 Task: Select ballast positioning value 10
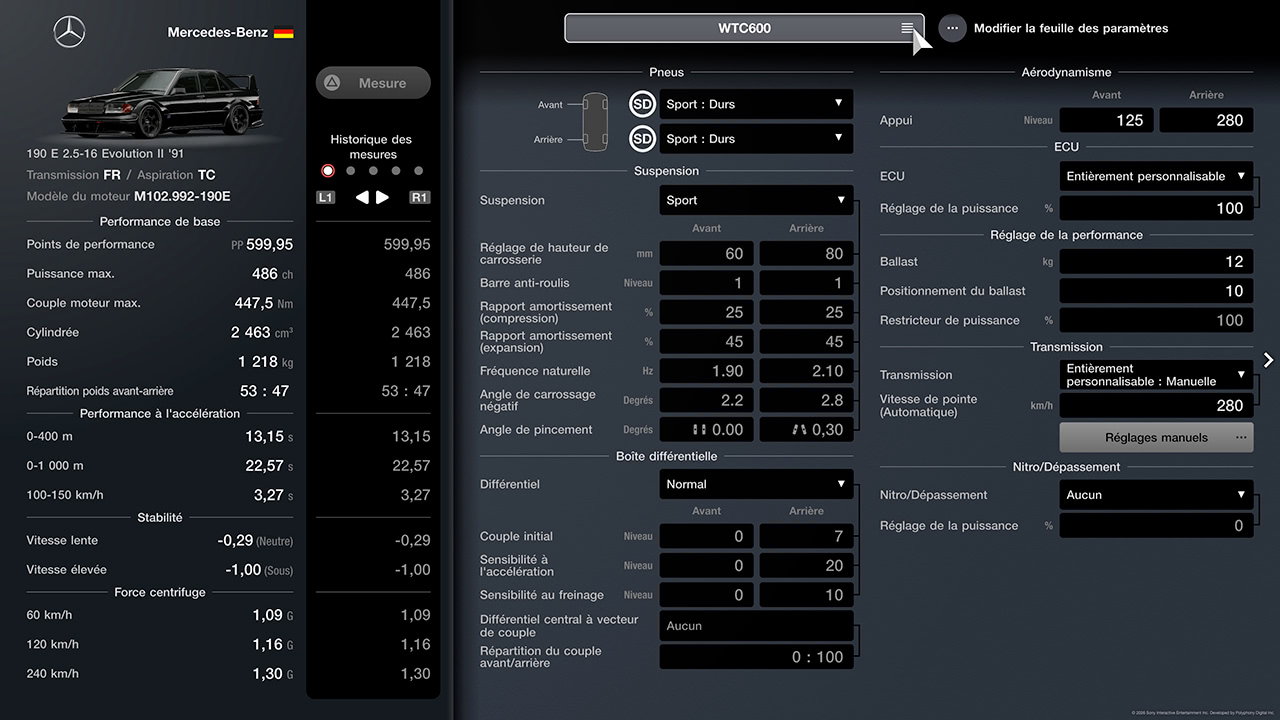click(1157, 291)
